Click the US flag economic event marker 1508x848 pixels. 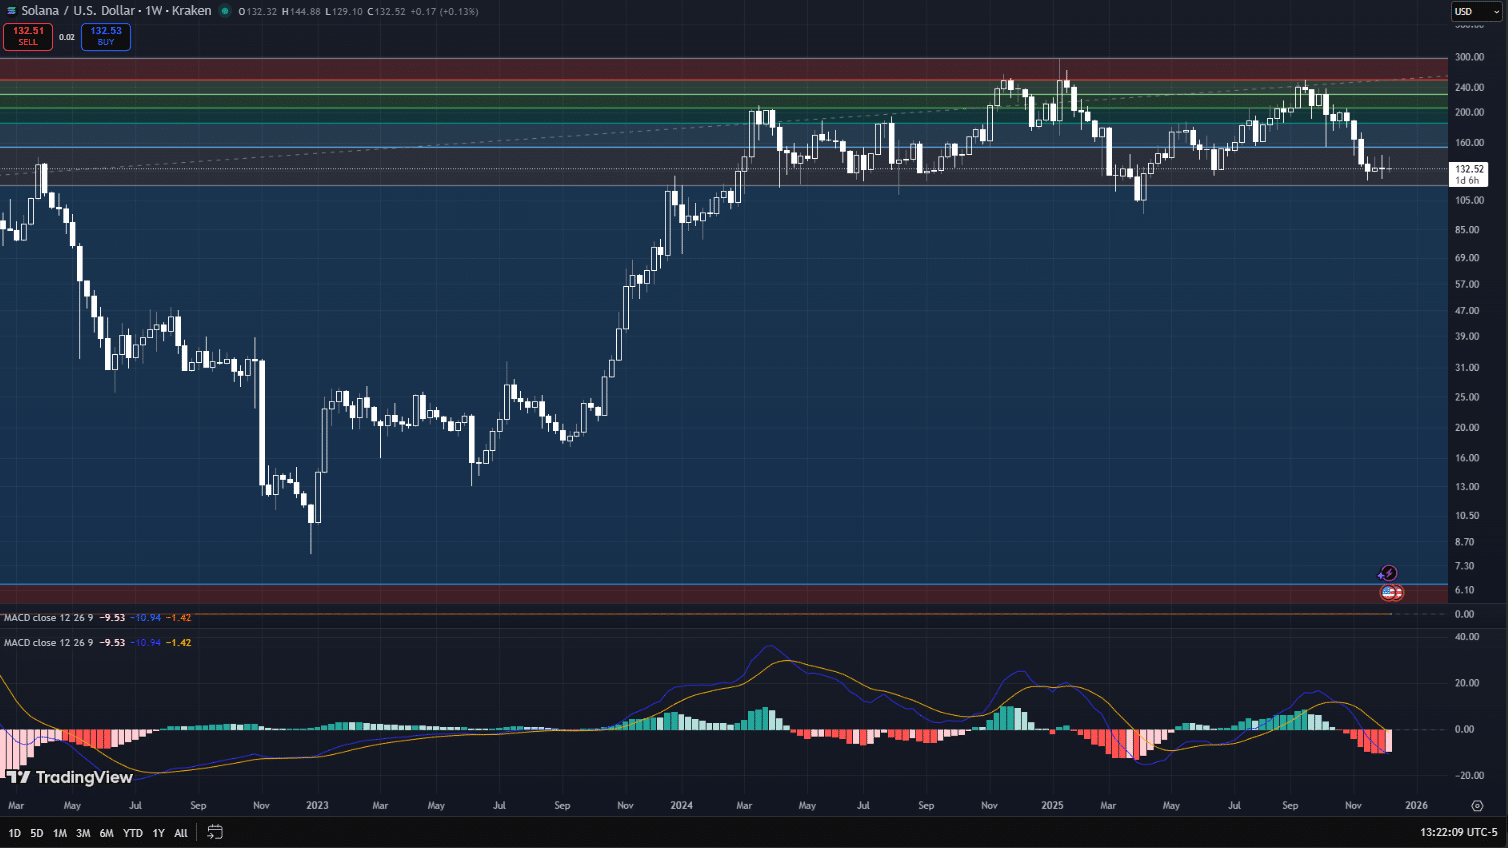click(1390, 593)
